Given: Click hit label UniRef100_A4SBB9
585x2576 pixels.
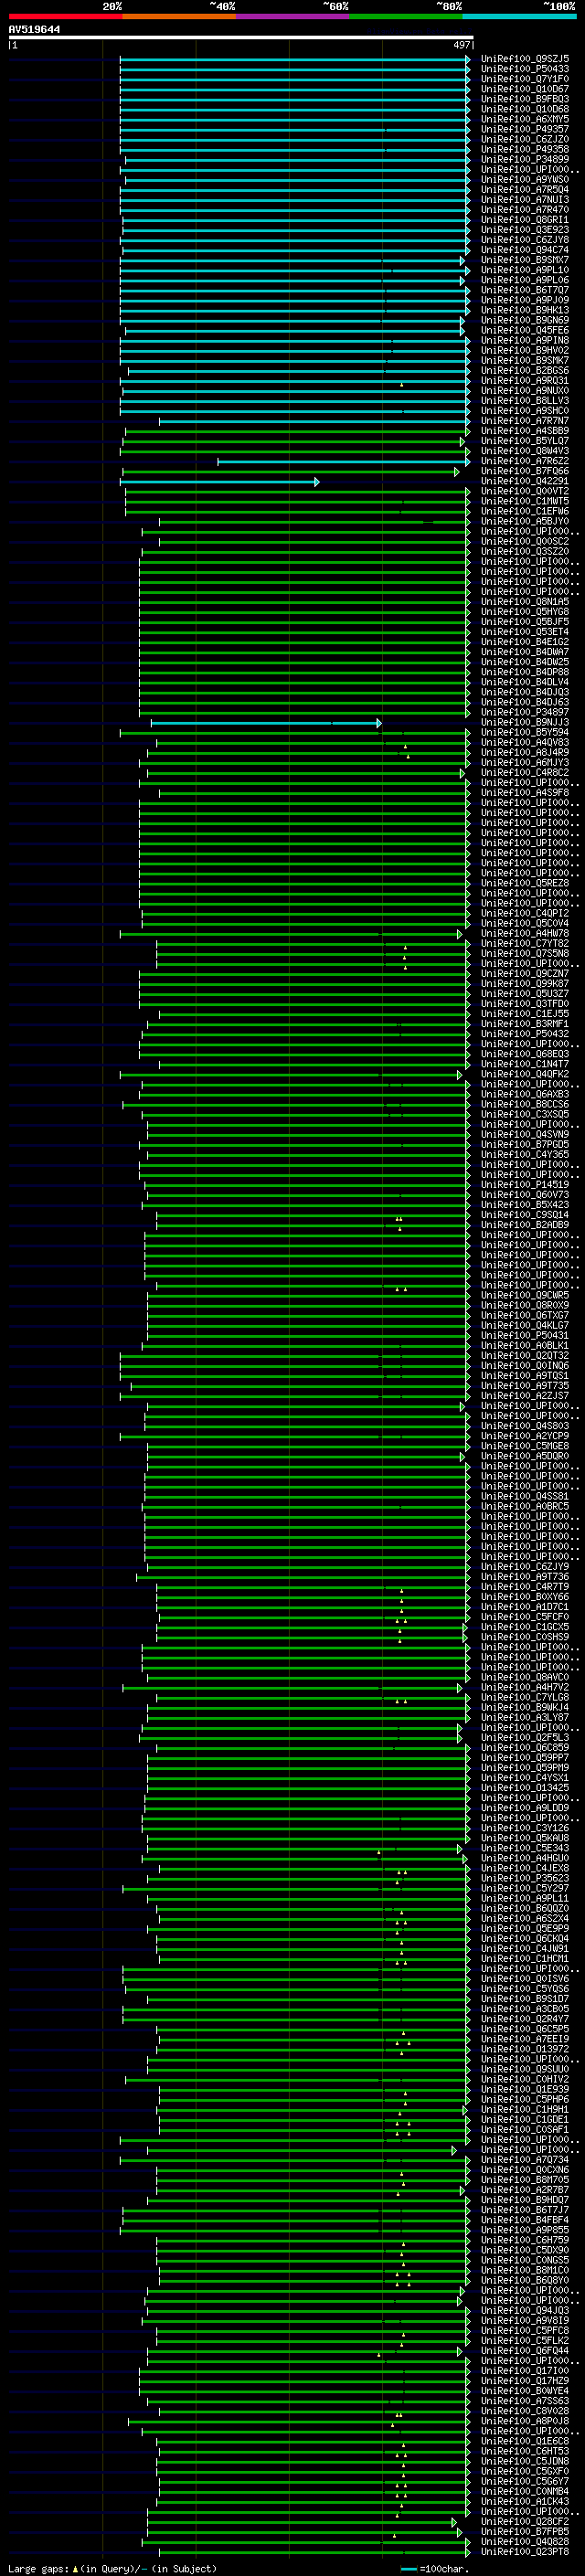Looking at the screenshot, I should 525,431.
